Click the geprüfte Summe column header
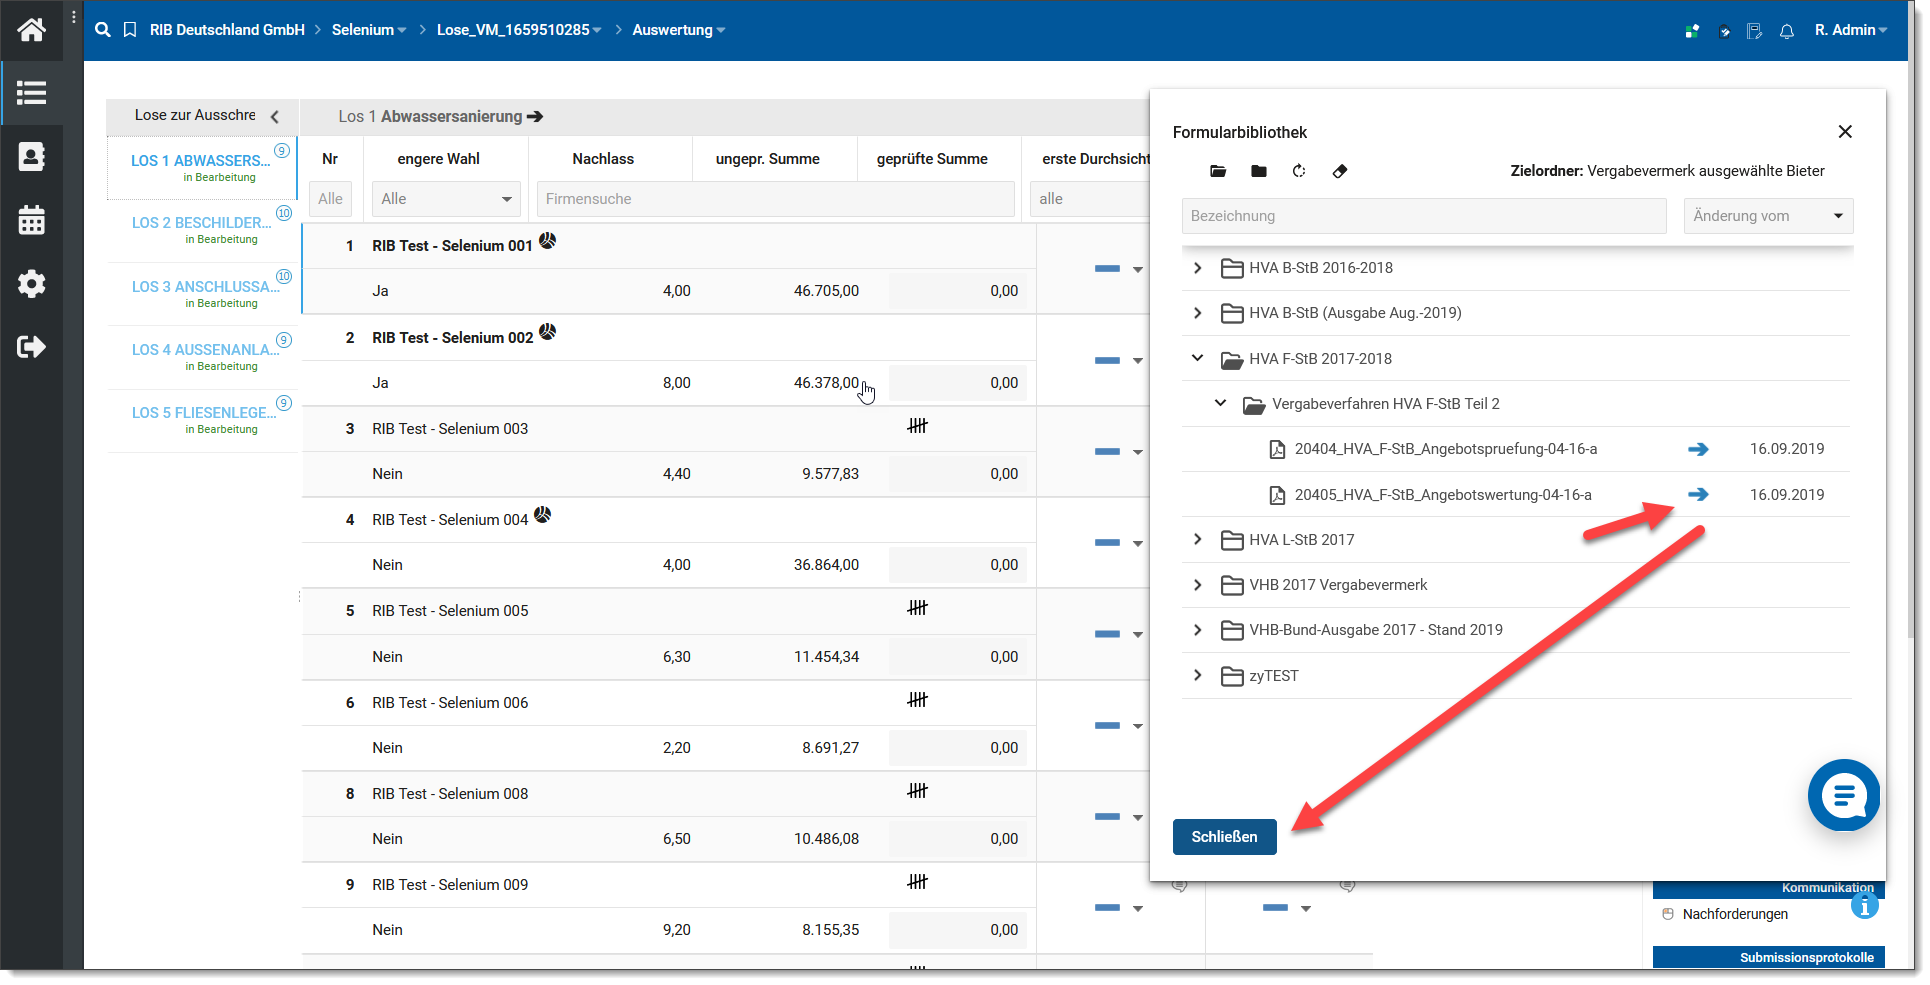Screen dimensions: 1930x985 click(932, 159)
